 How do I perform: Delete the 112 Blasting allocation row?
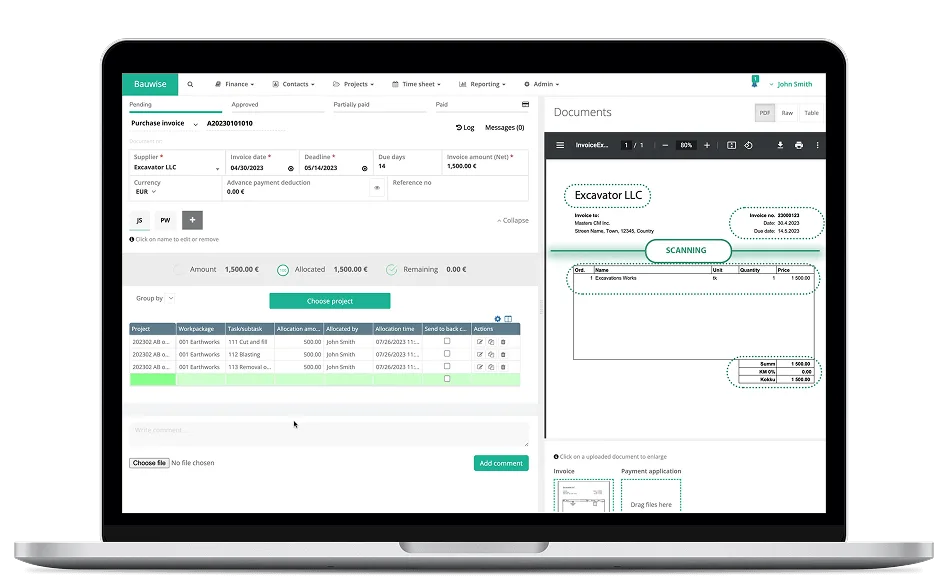(503, 354)
